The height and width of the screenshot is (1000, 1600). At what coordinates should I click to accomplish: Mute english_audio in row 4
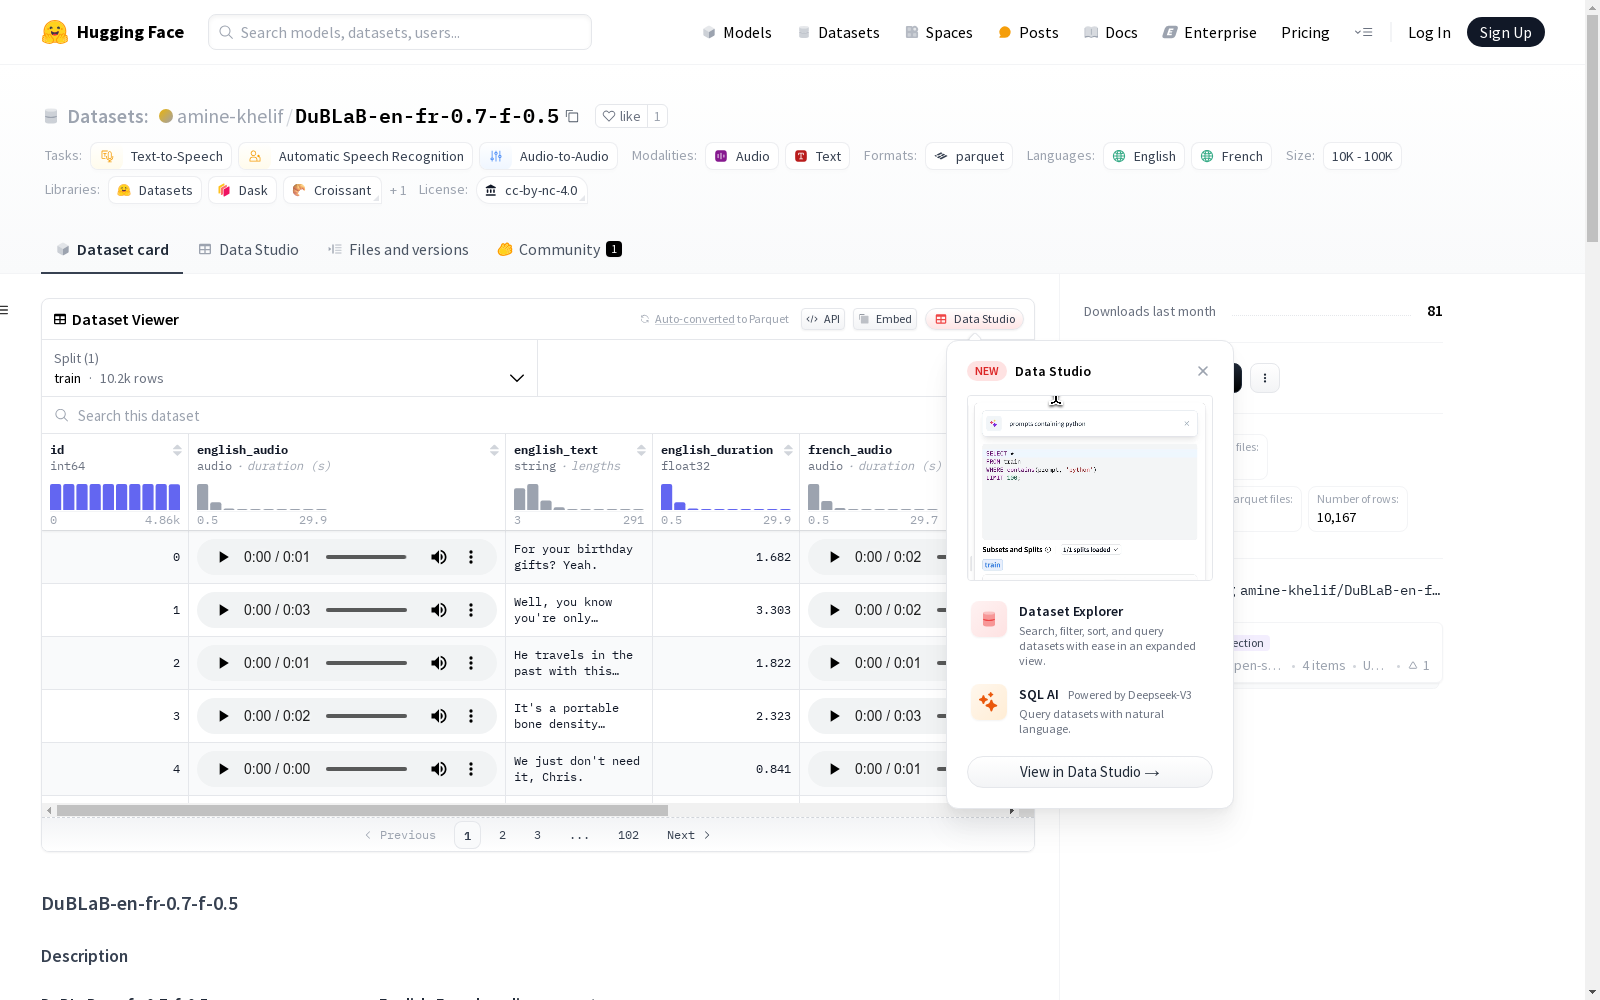coord(439,769)
